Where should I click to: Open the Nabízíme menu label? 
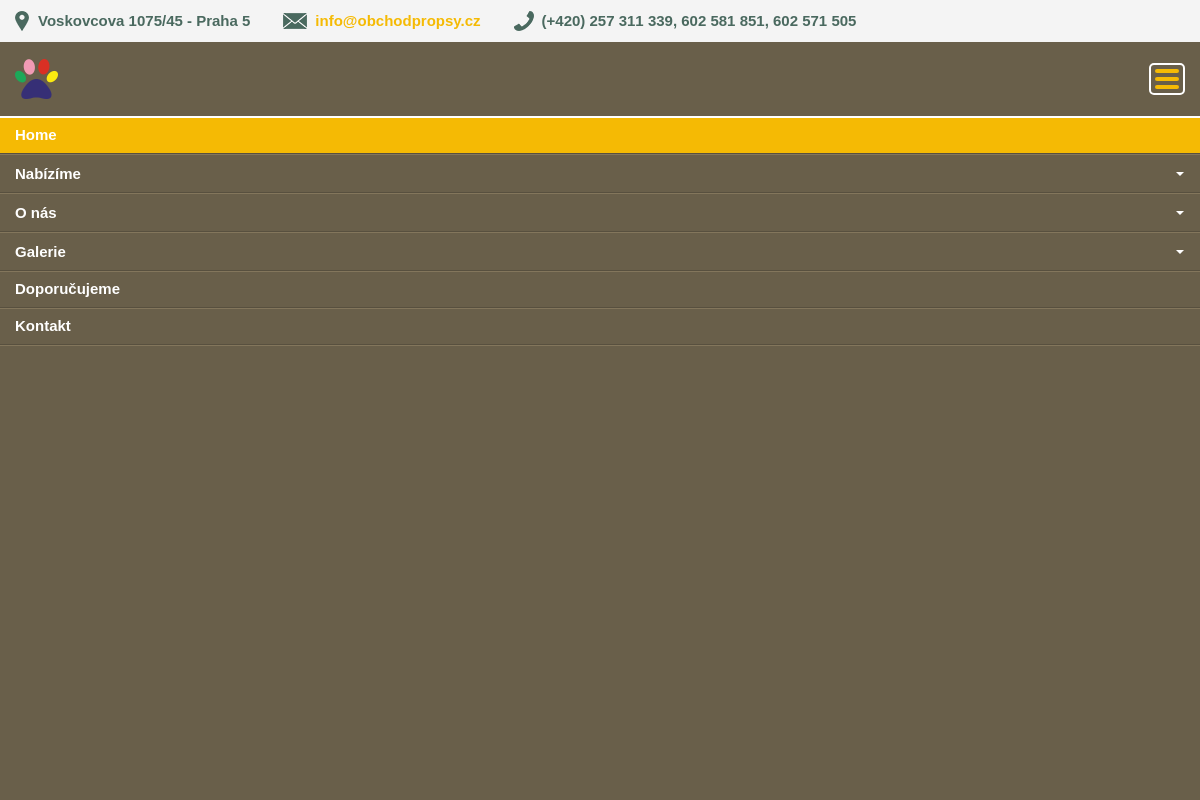pos(48,174)
